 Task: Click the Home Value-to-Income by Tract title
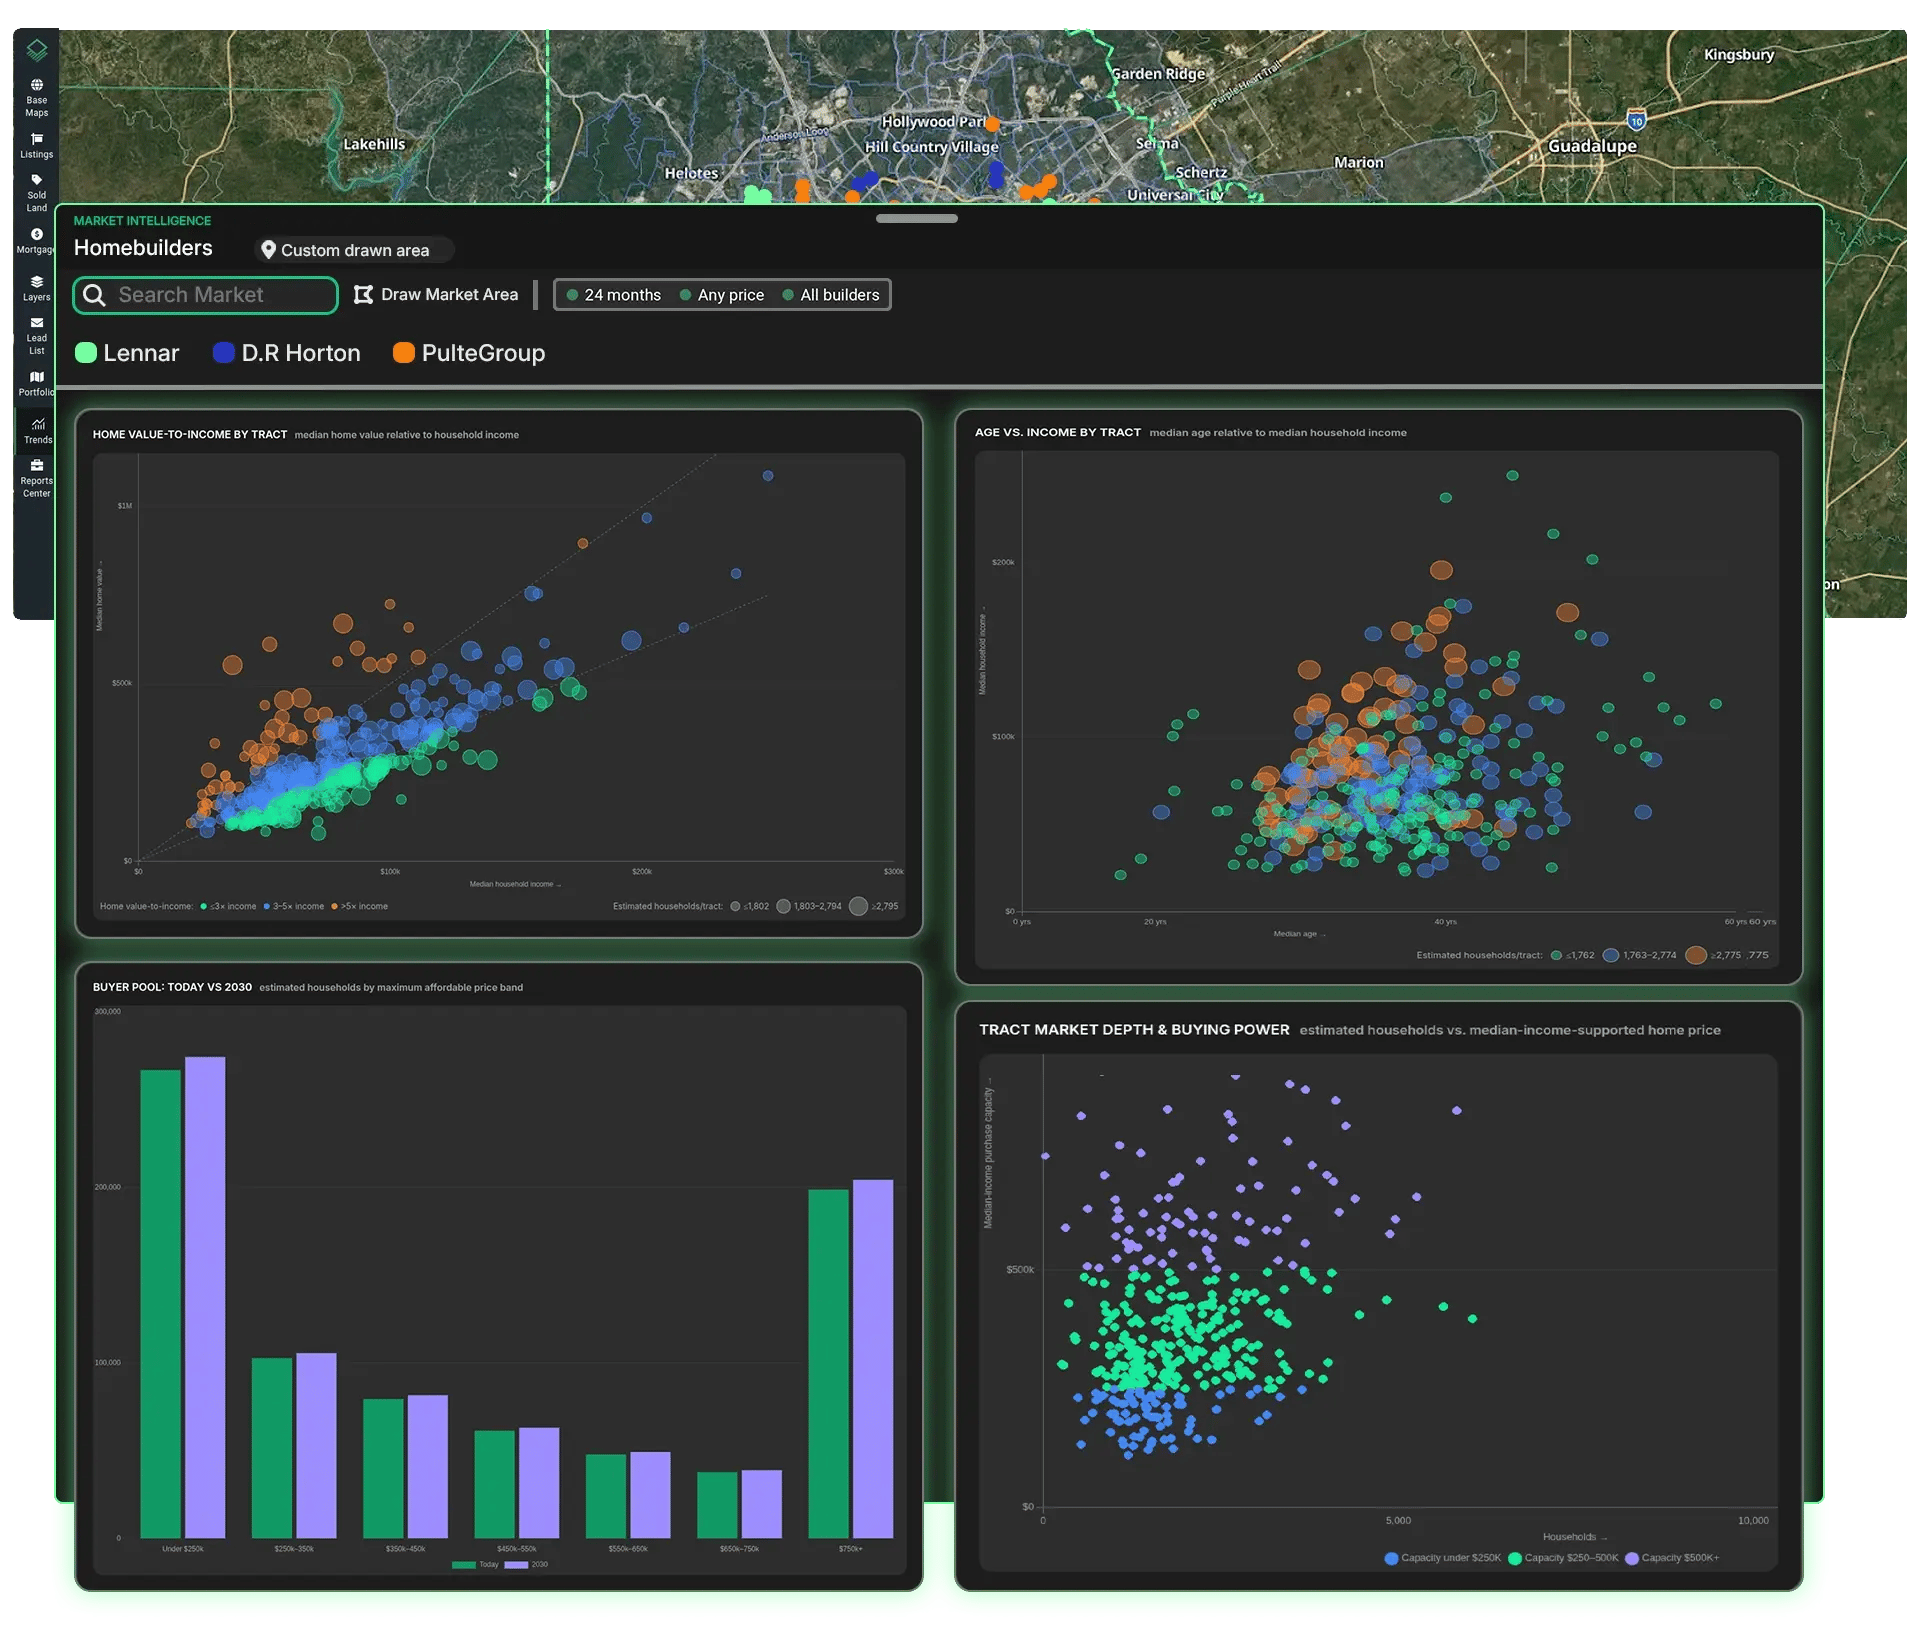190,435
